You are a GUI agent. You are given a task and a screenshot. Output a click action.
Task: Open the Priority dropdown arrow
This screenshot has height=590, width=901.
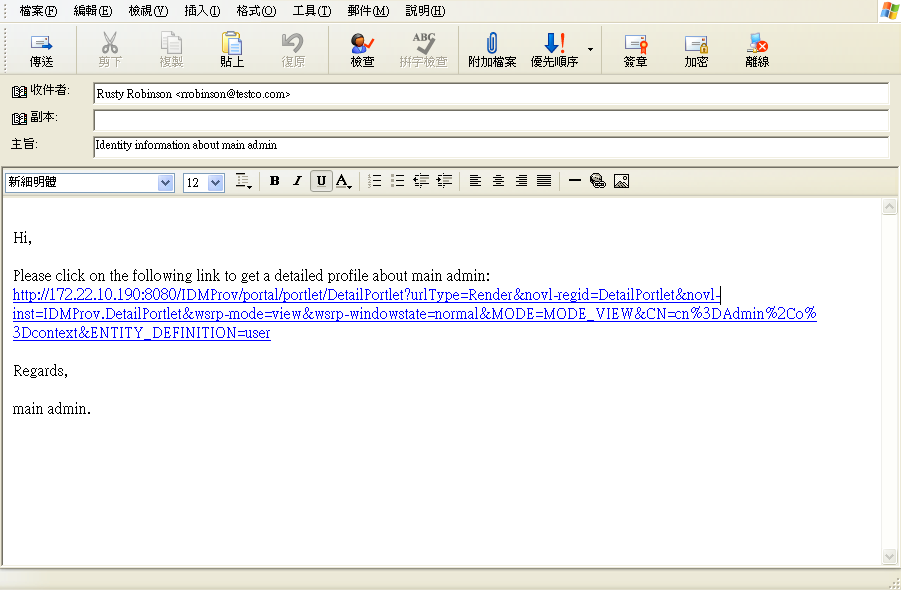(x=590, y=49)
